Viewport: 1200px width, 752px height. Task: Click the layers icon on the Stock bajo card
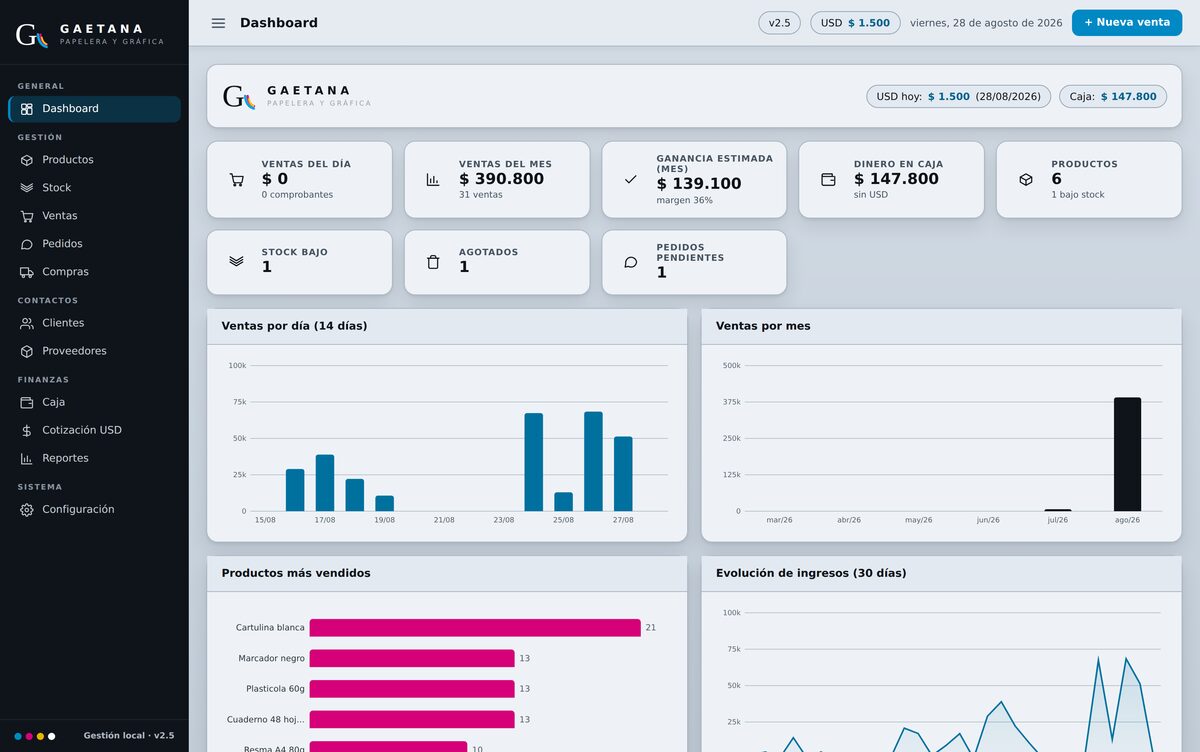237,262
